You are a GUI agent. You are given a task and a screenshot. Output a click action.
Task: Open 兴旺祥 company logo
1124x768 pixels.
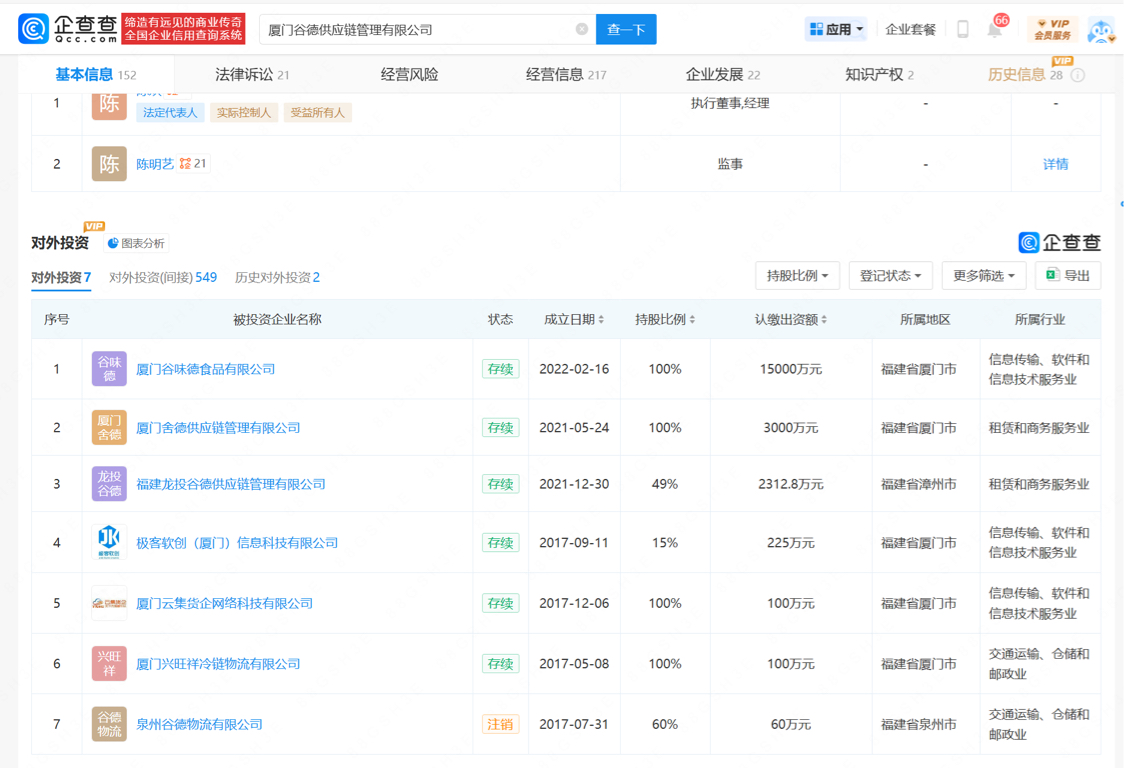(x=109, y=663)
